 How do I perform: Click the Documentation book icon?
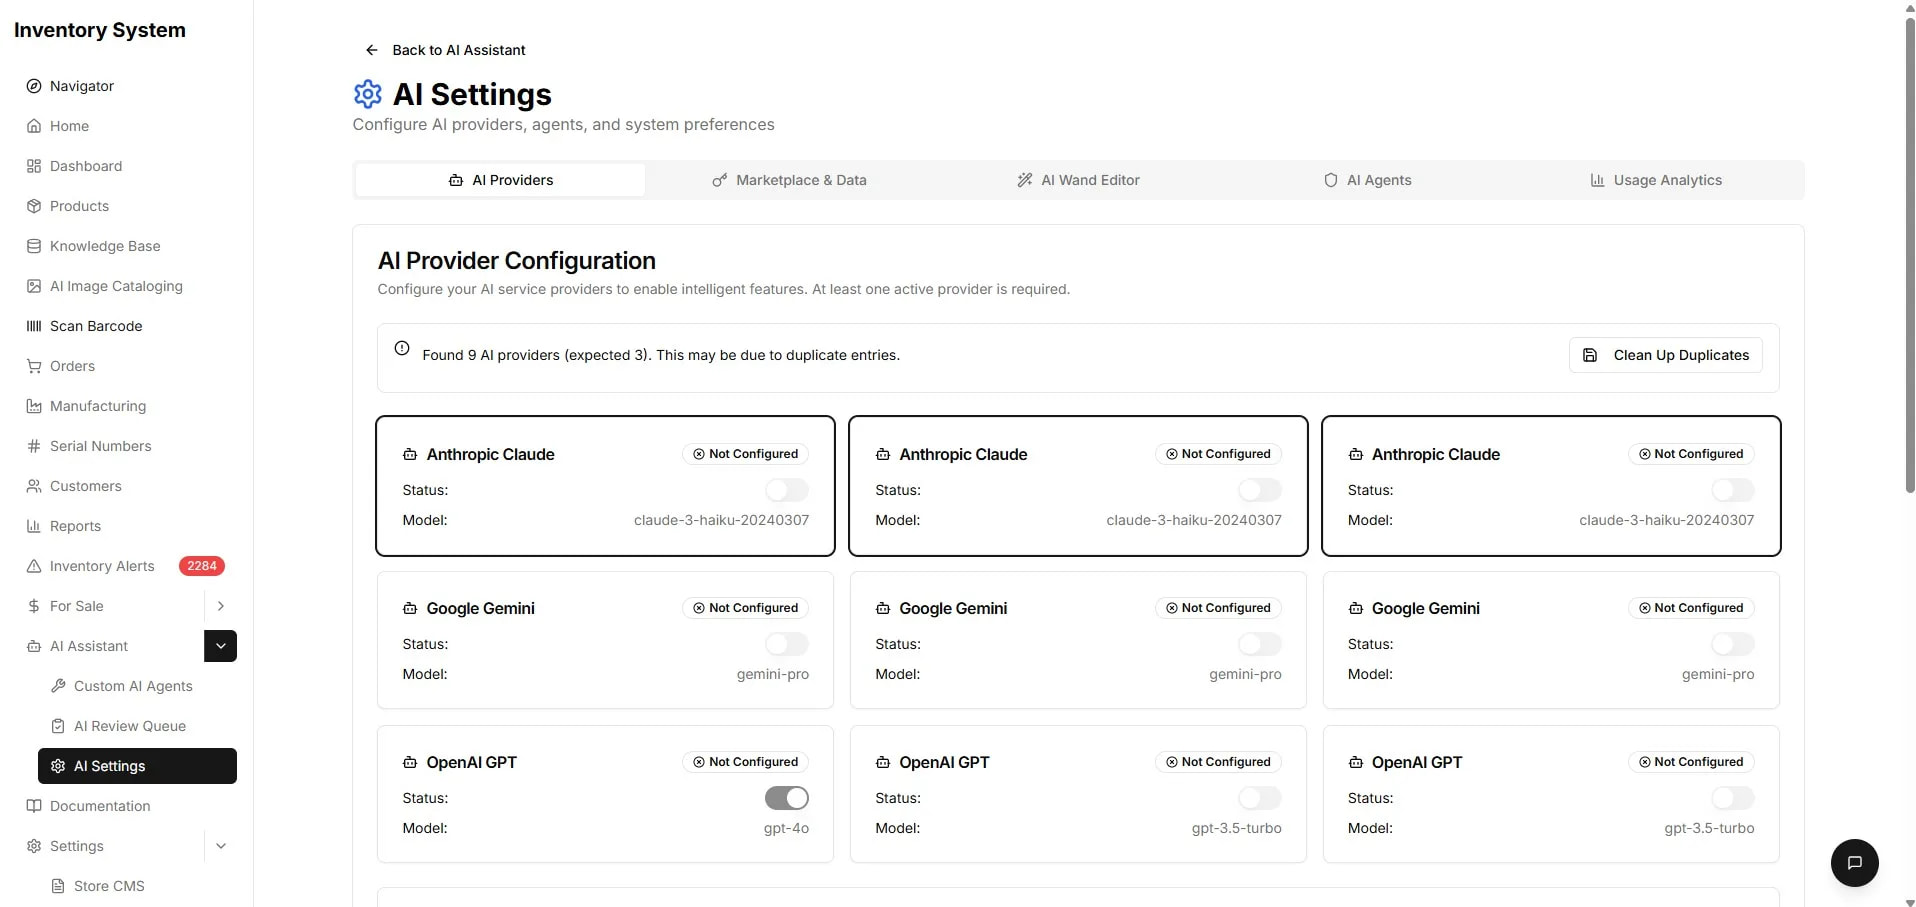pos(34,806)
